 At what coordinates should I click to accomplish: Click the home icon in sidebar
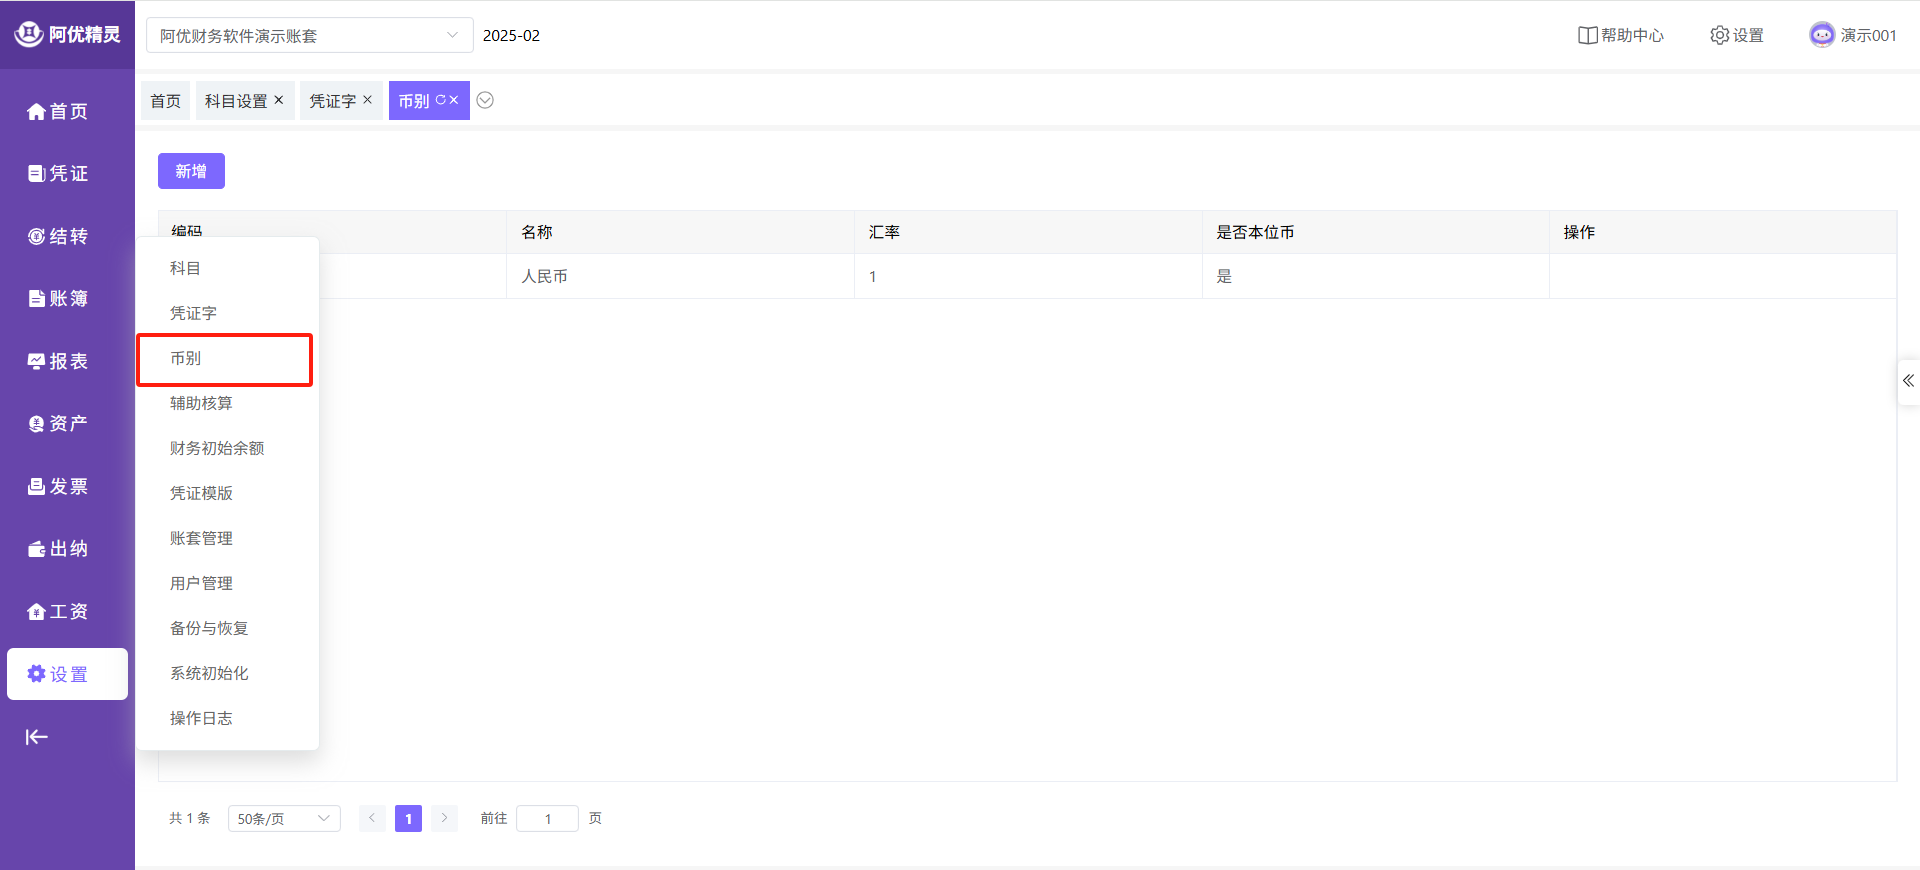[x=36, y=112]
